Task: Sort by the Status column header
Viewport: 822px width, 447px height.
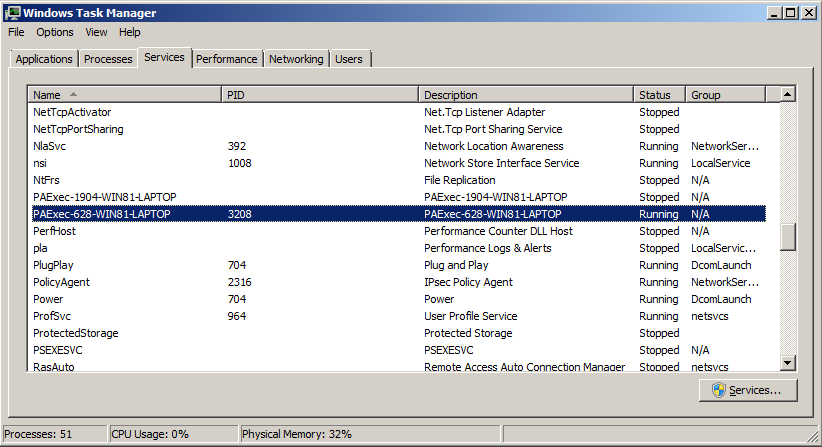Action: [x=659, y=95]
